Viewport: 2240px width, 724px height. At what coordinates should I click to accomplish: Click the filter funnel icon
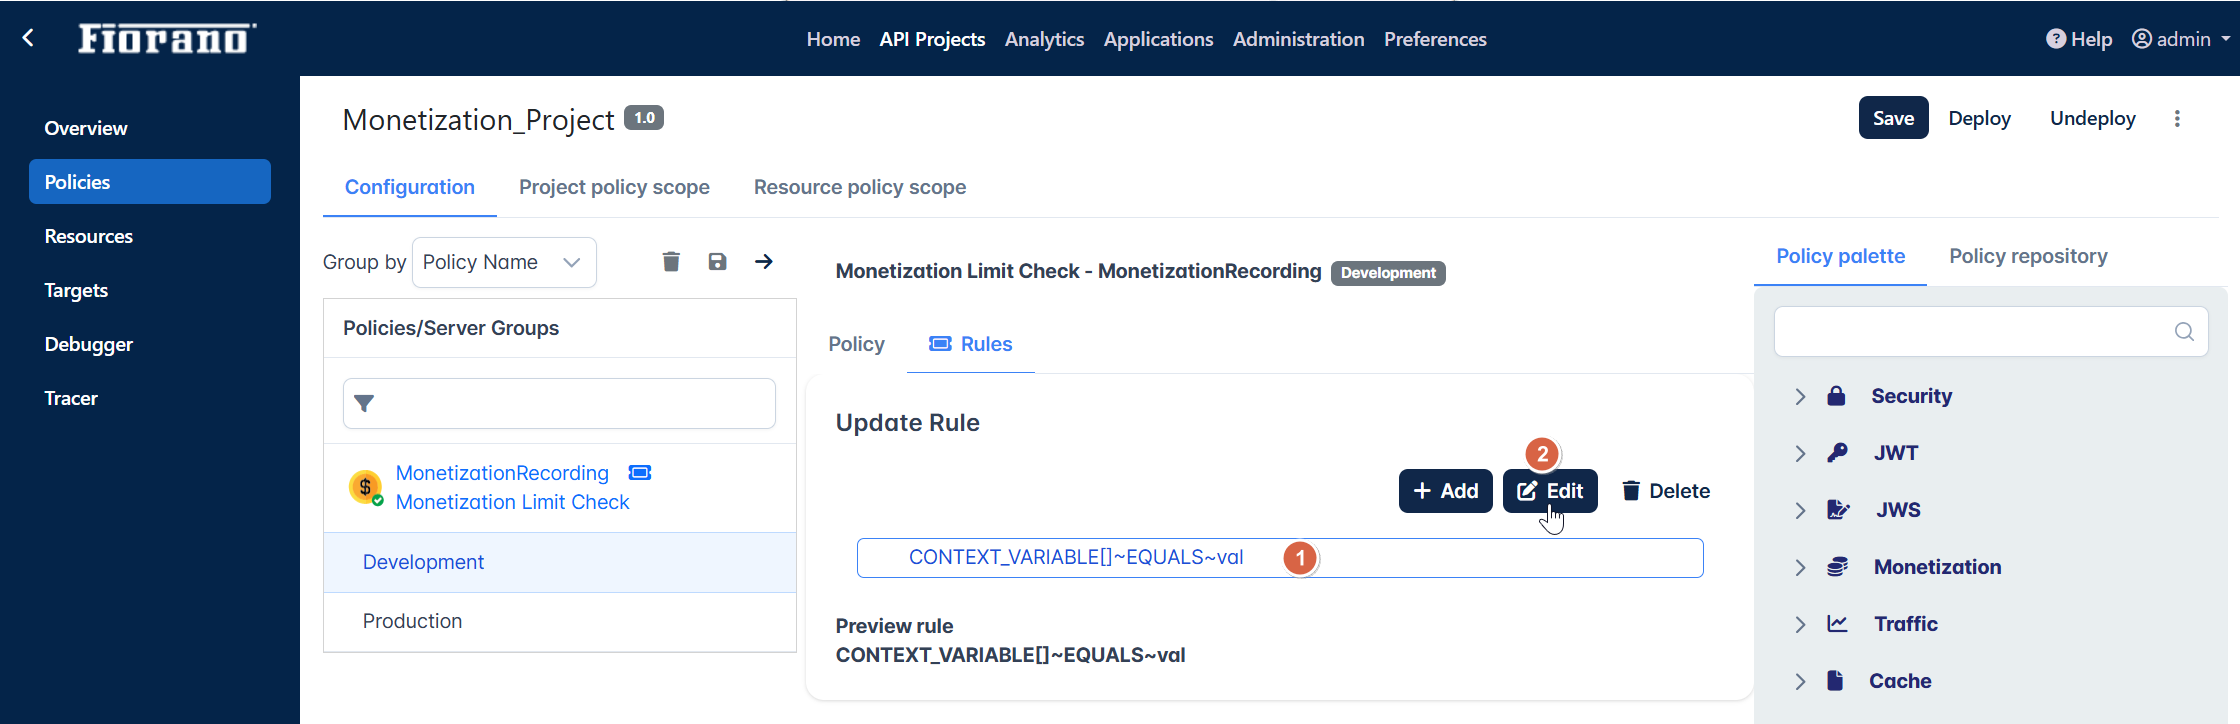(x=364, y=404)
